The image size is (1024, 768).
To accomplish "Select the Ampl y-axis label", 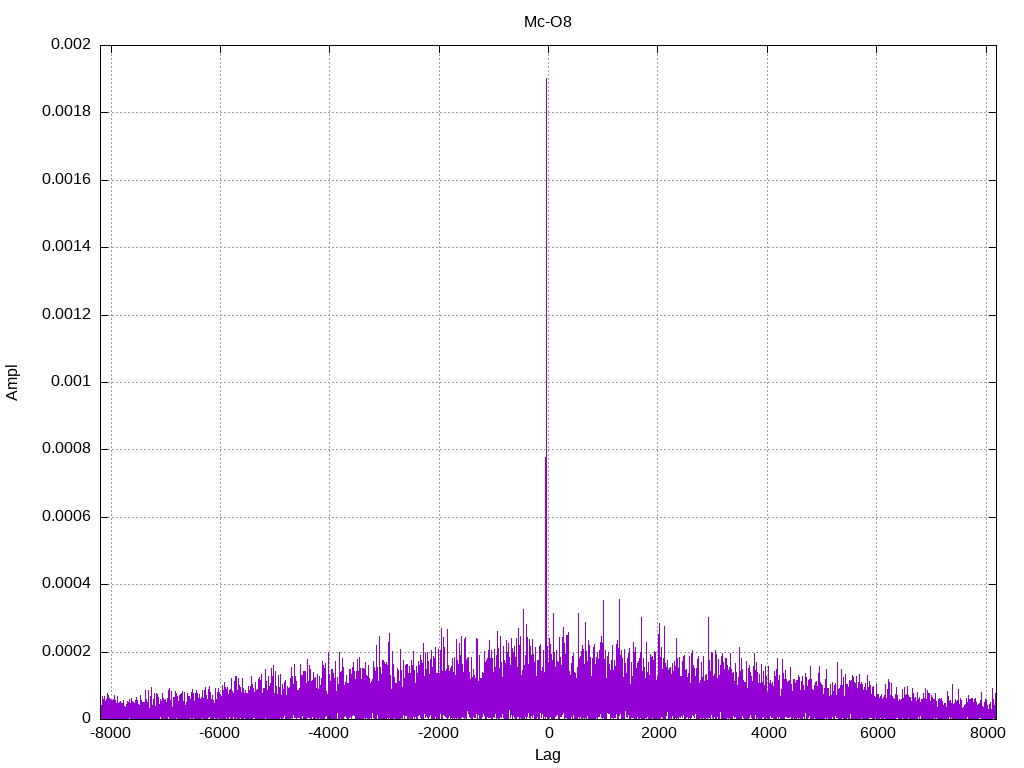I will coord(13,382).
